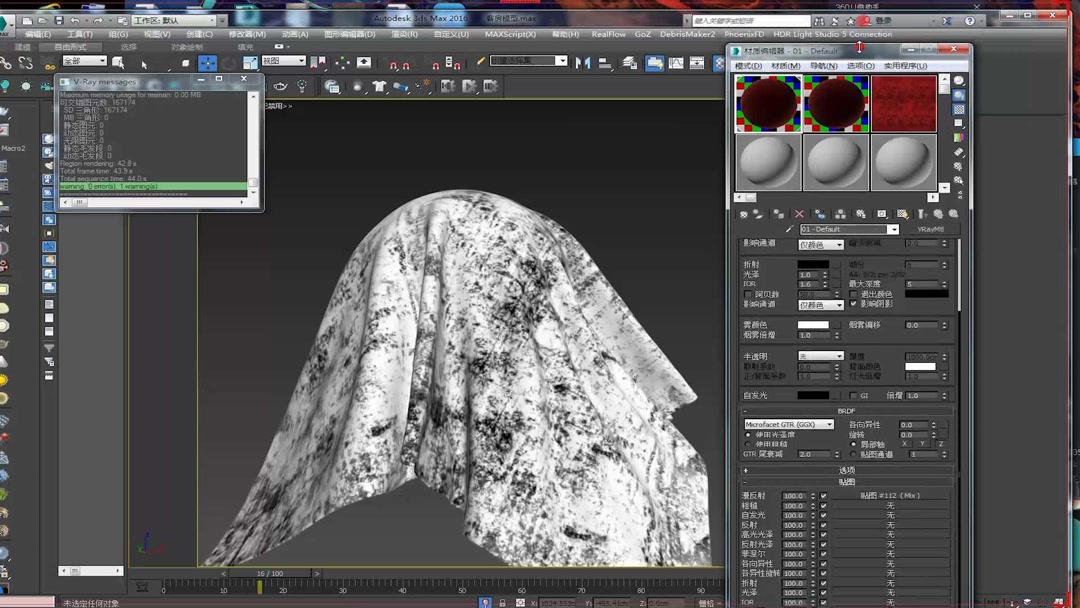Click the Undo arrow in quick access toolbar
Screen dimensions: 1080x608
[x=75, y=20]
